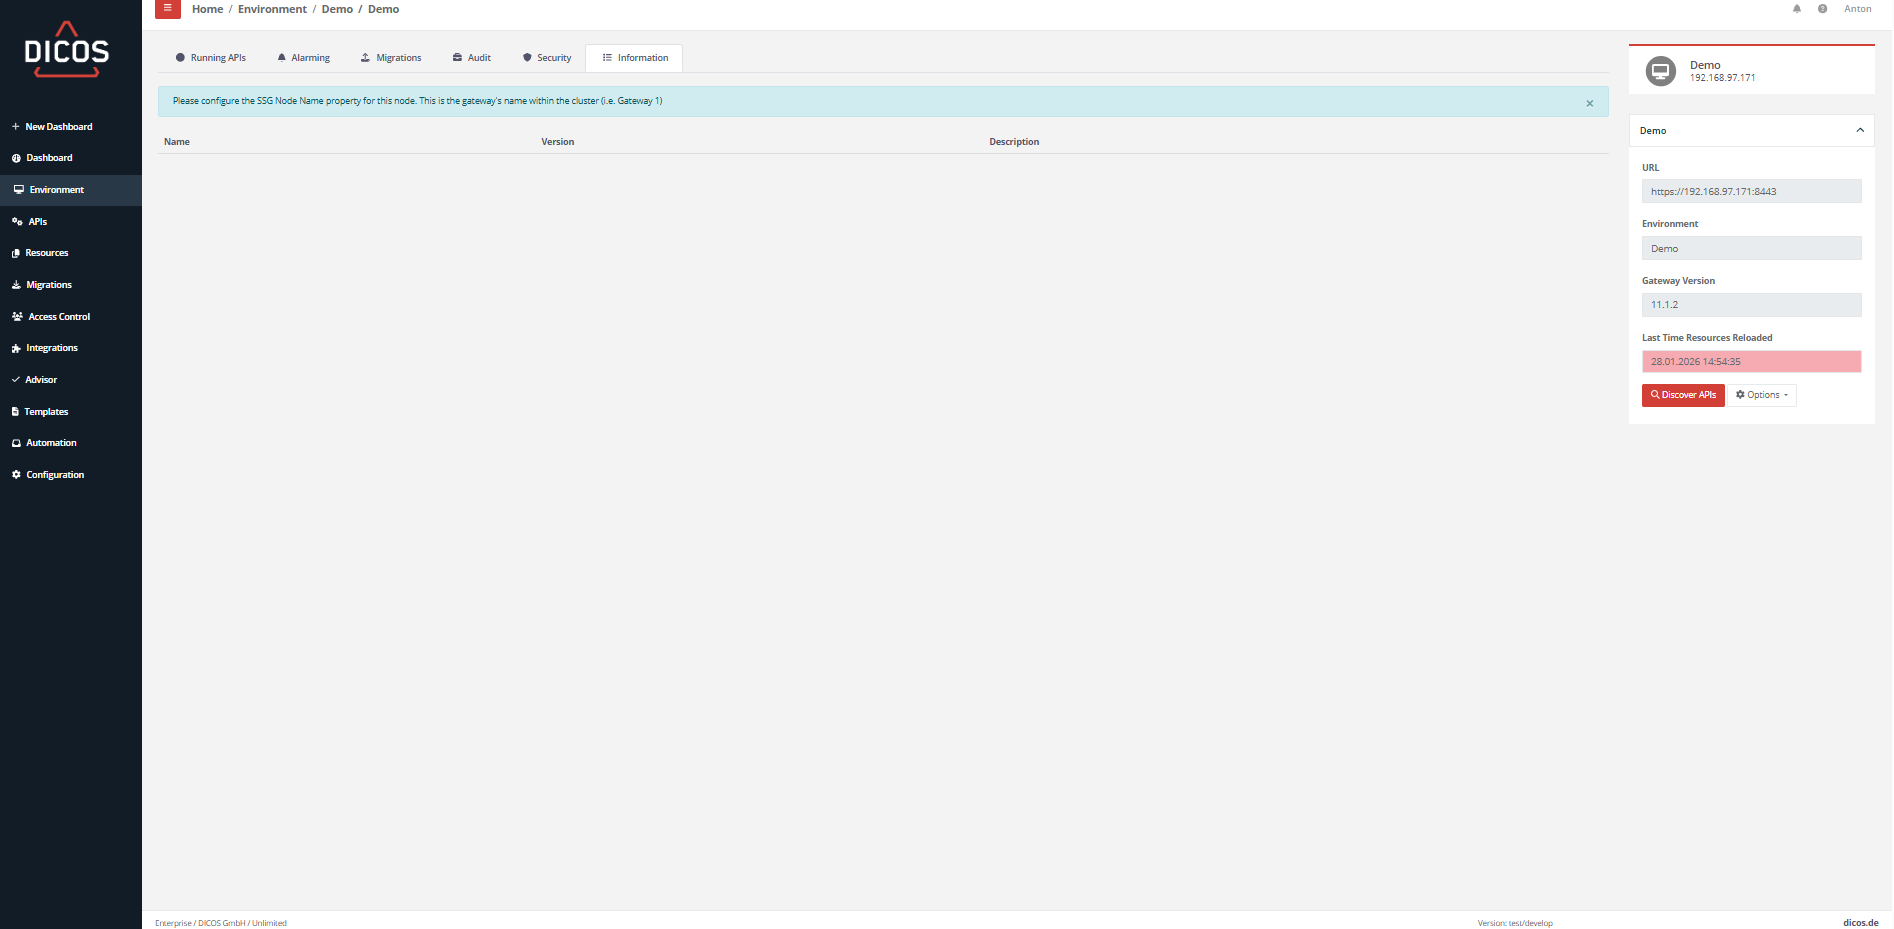Screen dimensions: 1894x929
Task: Click the New Dashboard plus icon
Action: [x=16, y=127]
